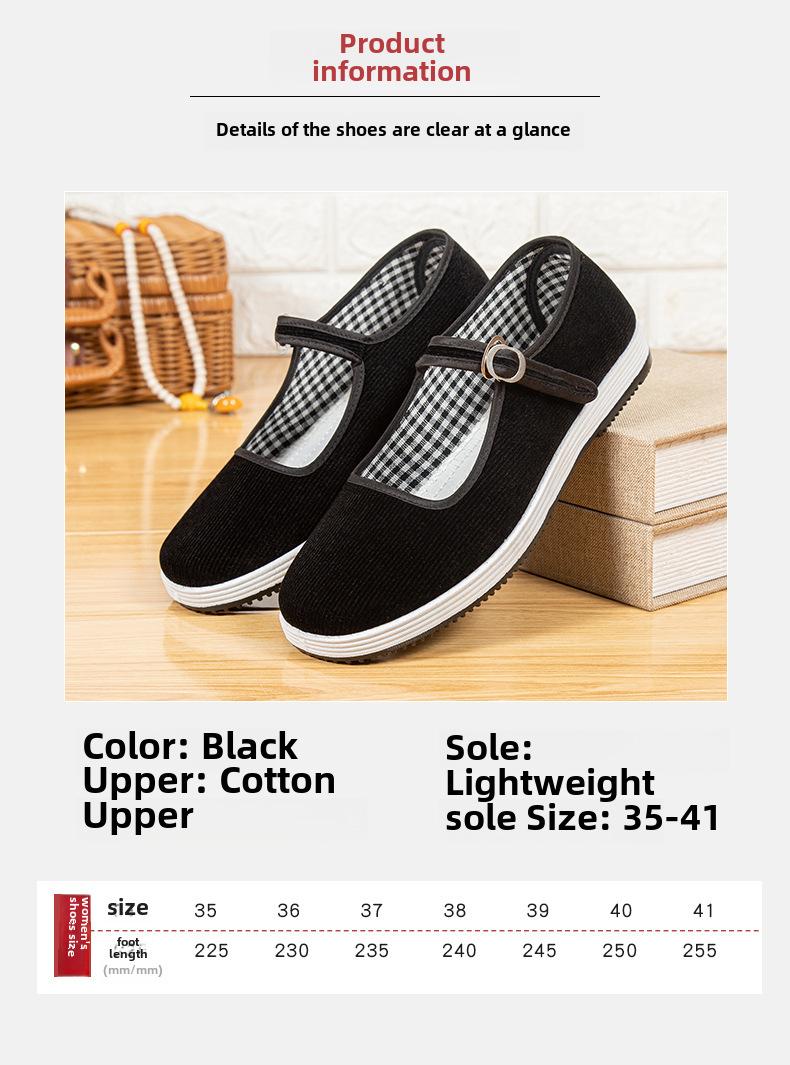Select size 36 in the size chart
The image size is (790, 1065).
289,910
